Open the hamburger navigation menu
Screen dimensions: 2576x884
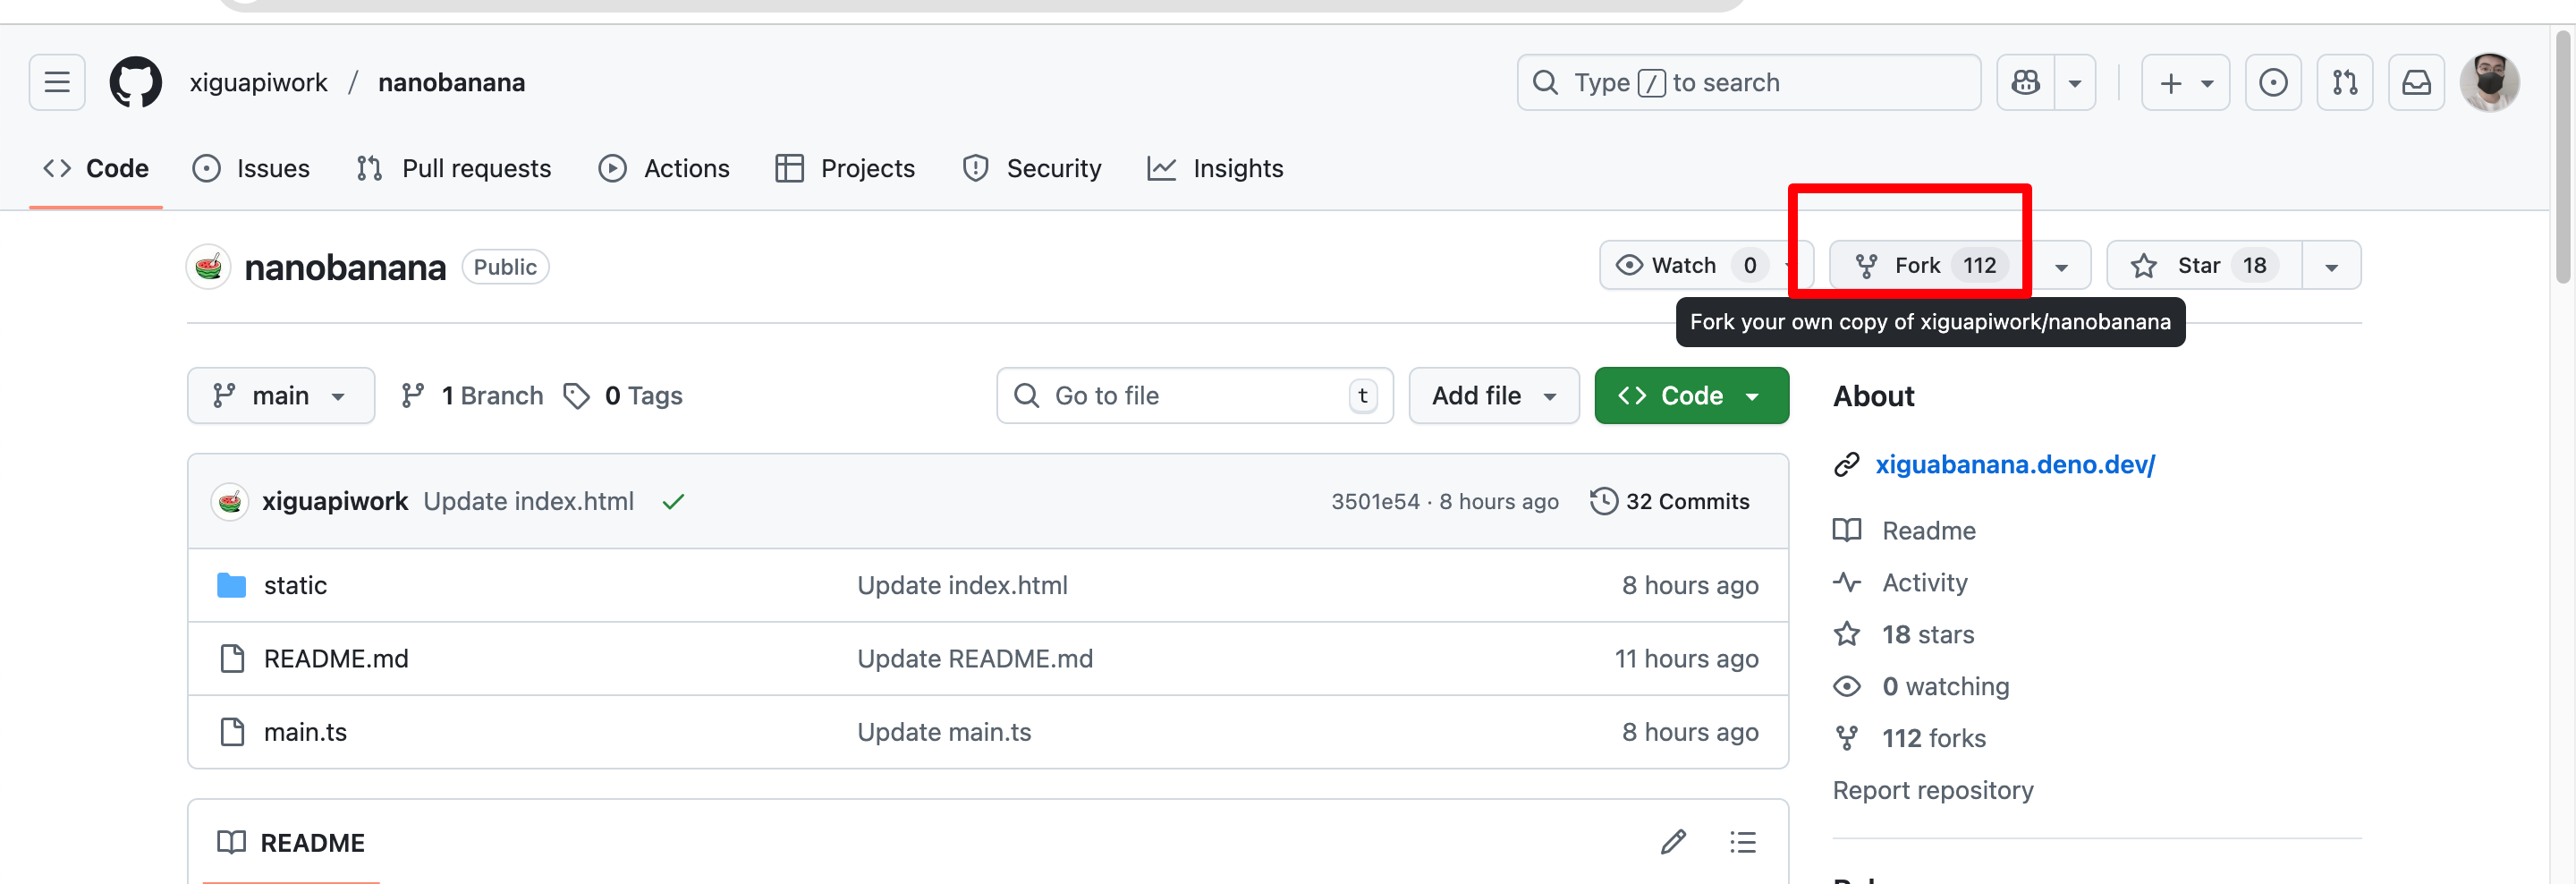click(x=57, y=82)
